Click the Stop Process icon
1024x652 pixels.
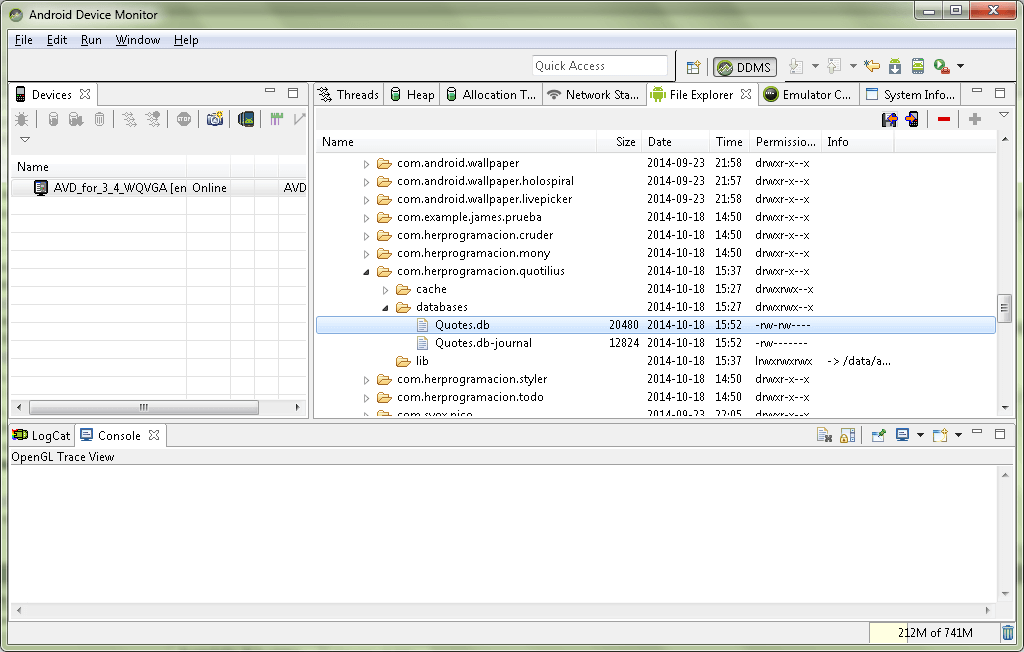coord(184,120)
